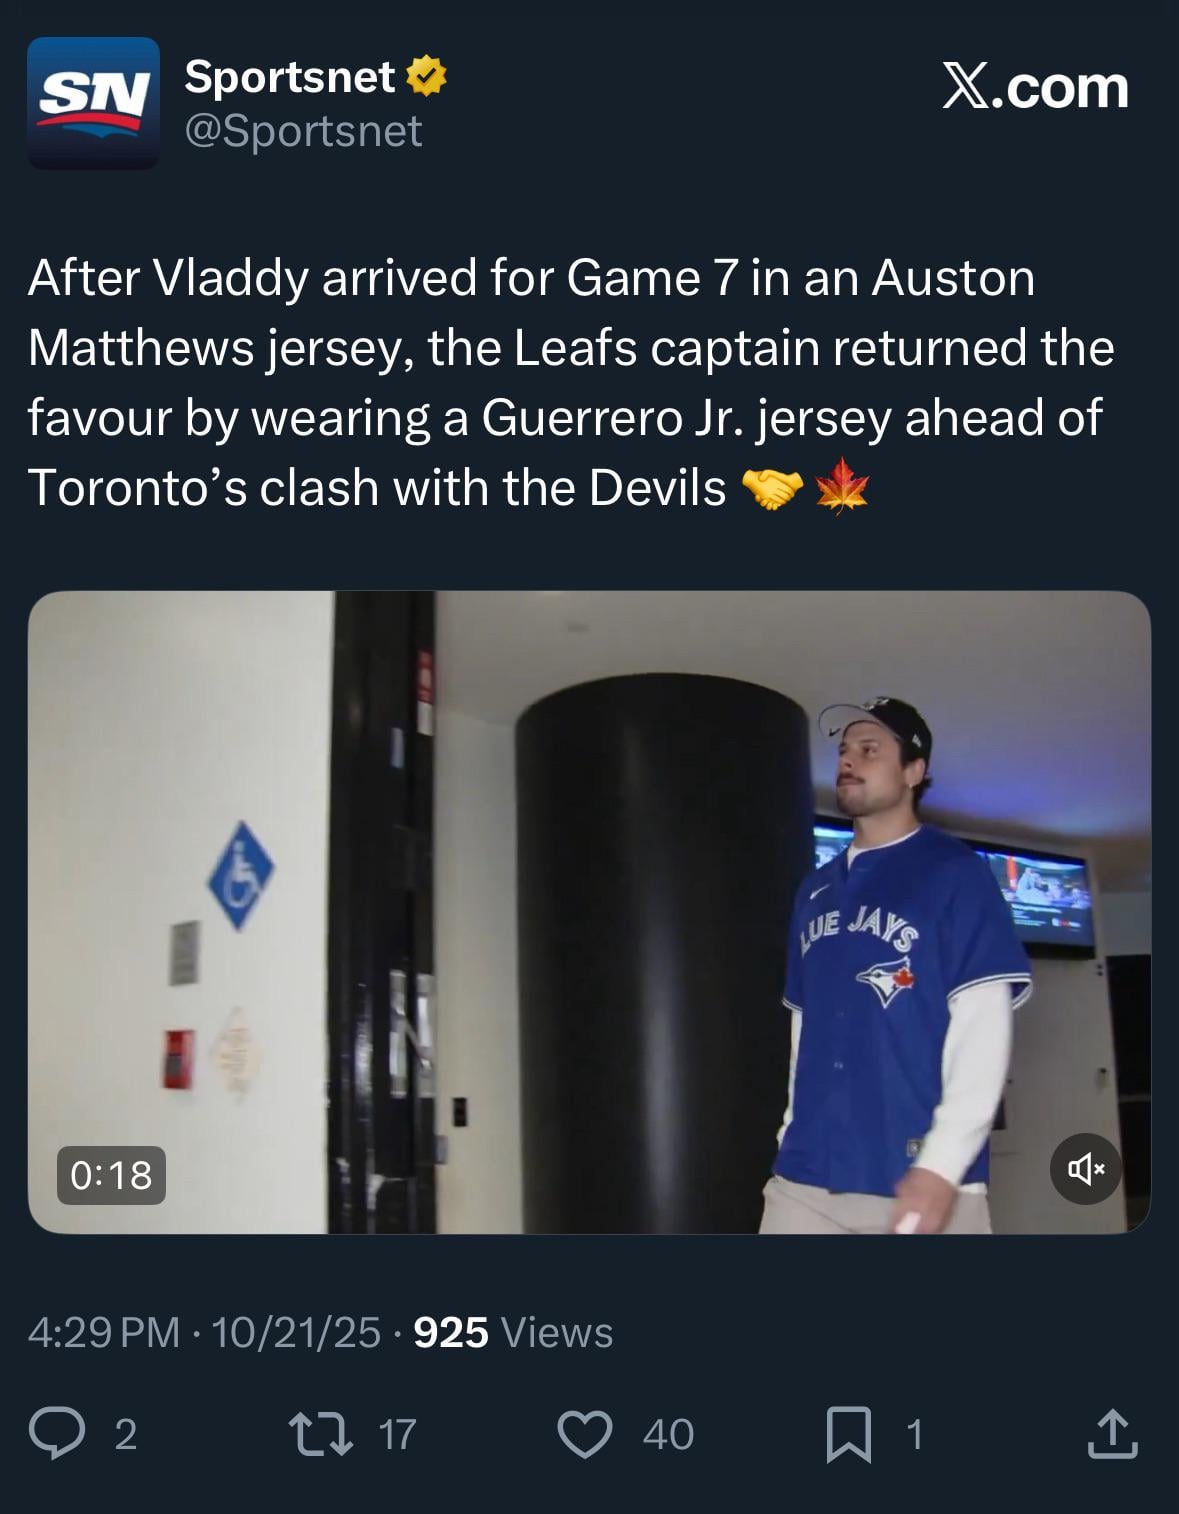Viewport: 1179px width, 1514px height.
Task: Open the reply comment icon
Action: coord(57,1433)
